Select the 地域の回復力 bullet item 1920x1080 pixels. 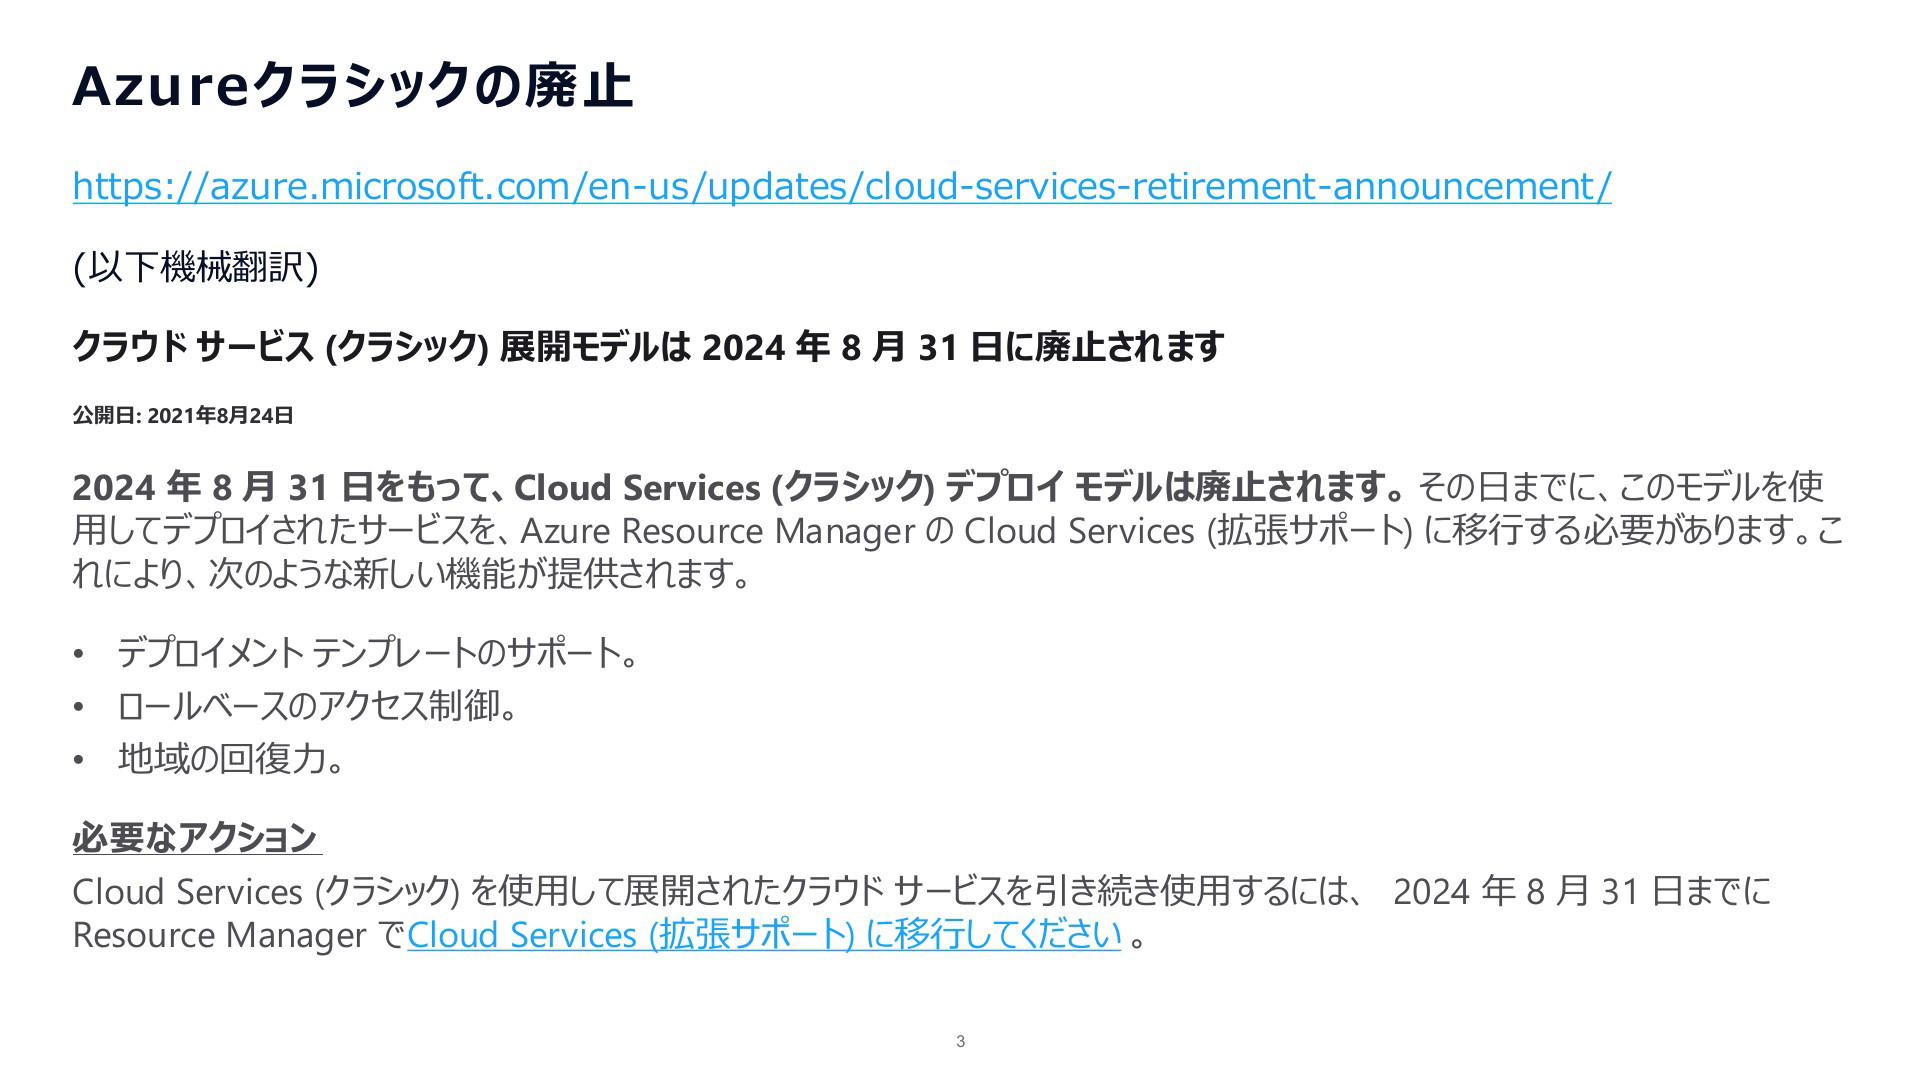pyautogui.click(x=232, y=760)
